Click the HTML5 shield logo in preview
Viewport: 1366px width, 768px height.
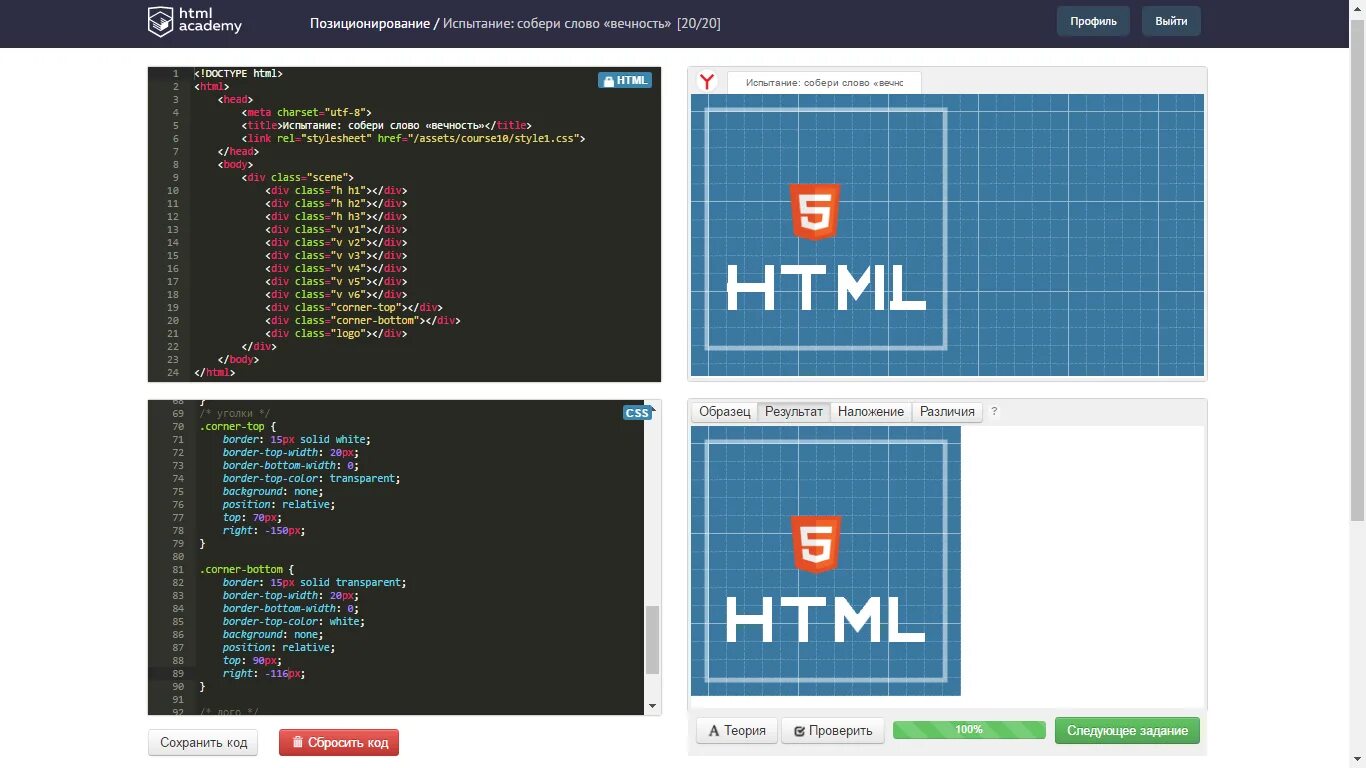click(x=816, y=211)
